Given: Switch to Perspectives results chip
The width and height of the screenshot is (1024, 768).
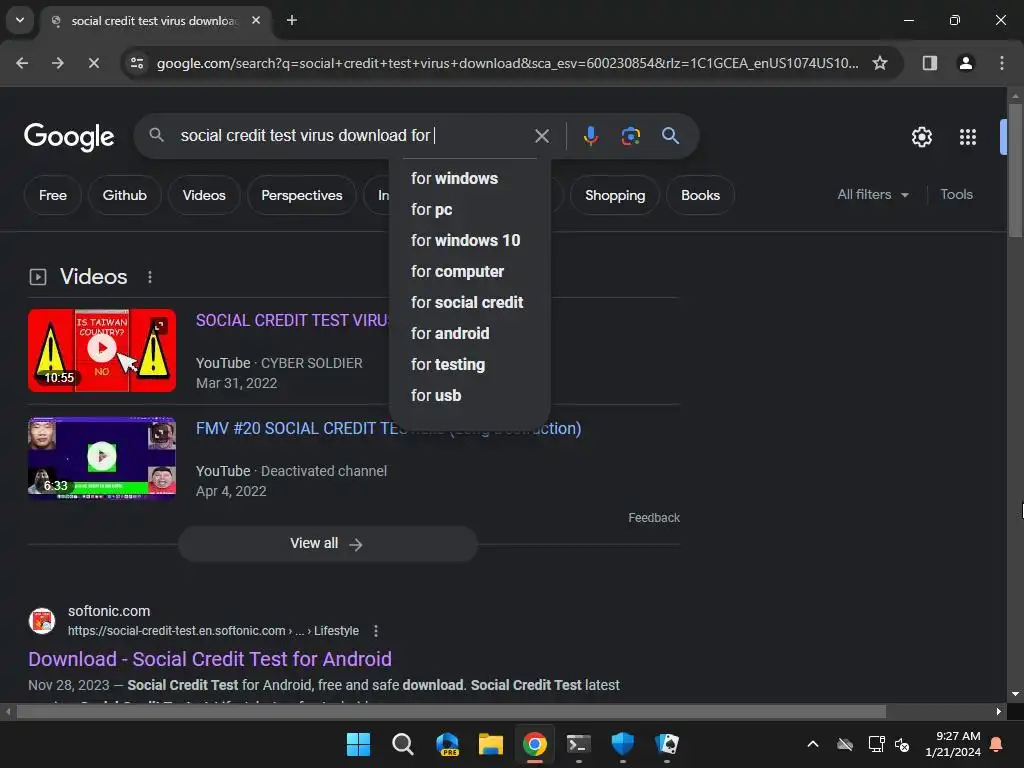Looking at the screenshot, I should point(302,195).
